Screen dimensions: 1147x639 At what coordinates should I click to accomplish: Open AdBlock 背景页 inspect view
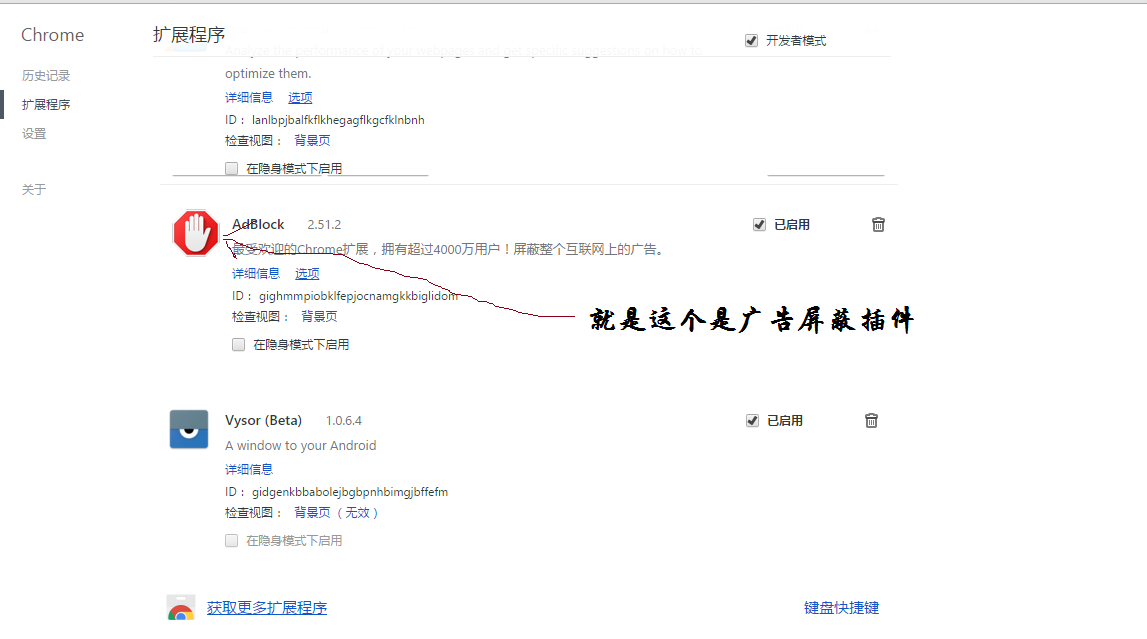(319, 317)
